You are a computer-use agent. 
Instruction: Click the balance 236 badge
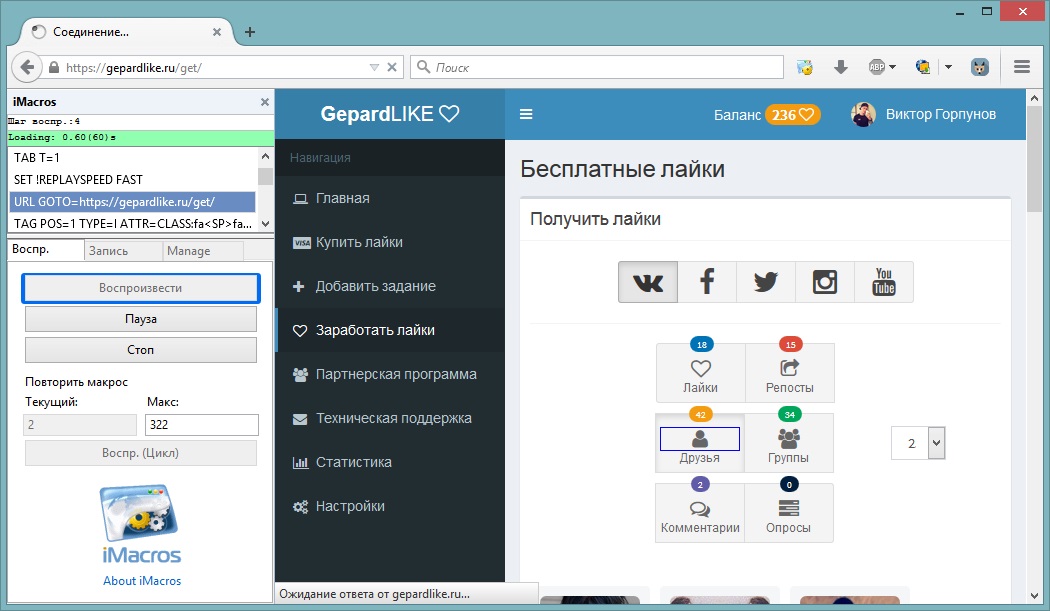(x=793, y=115)
